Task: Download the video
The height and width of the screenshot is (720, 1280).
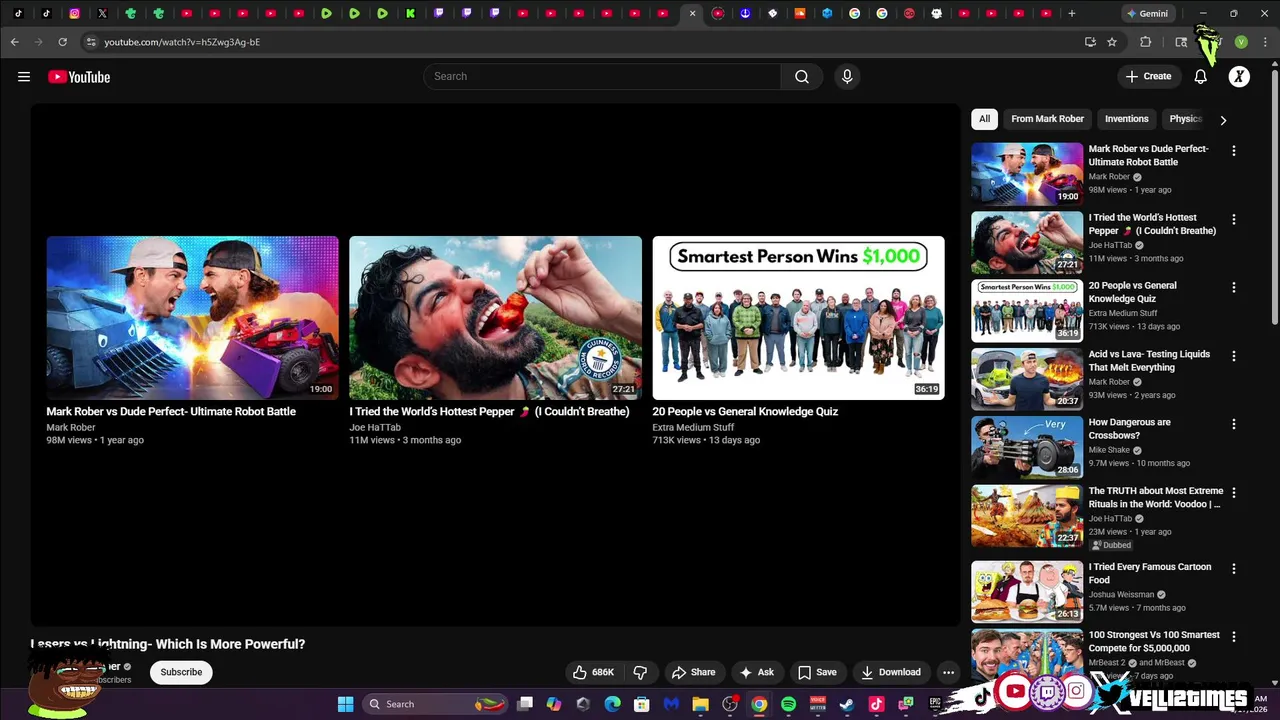Action: click(890, 672)
